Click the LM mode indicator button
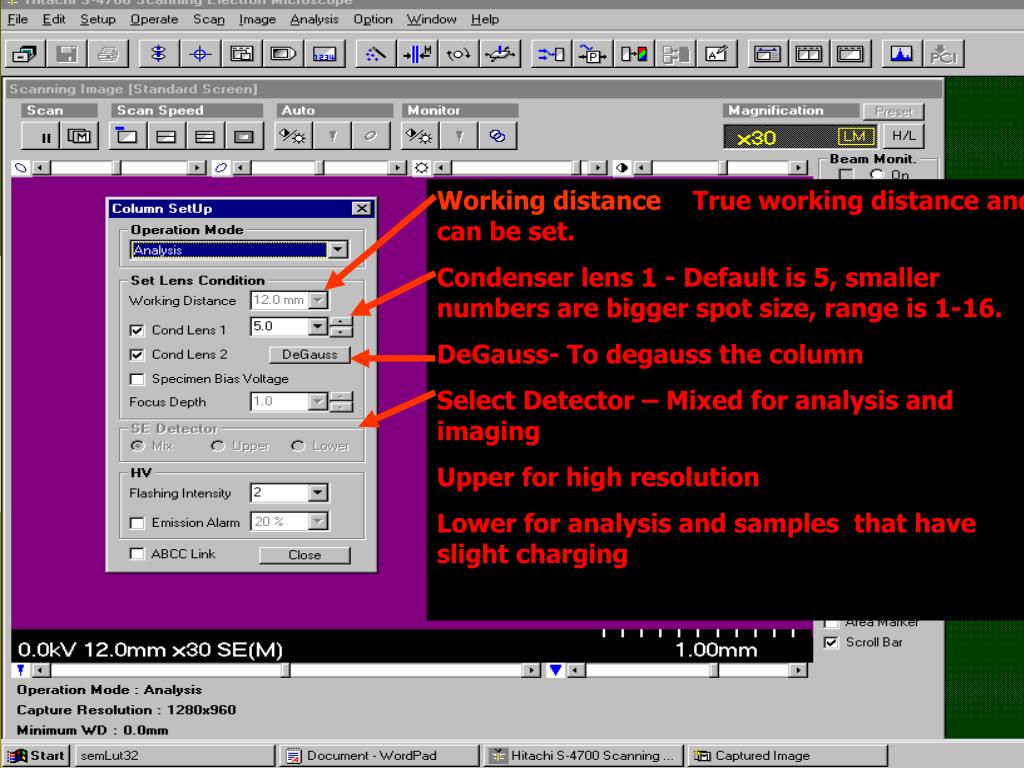 (x=856, y=136)
